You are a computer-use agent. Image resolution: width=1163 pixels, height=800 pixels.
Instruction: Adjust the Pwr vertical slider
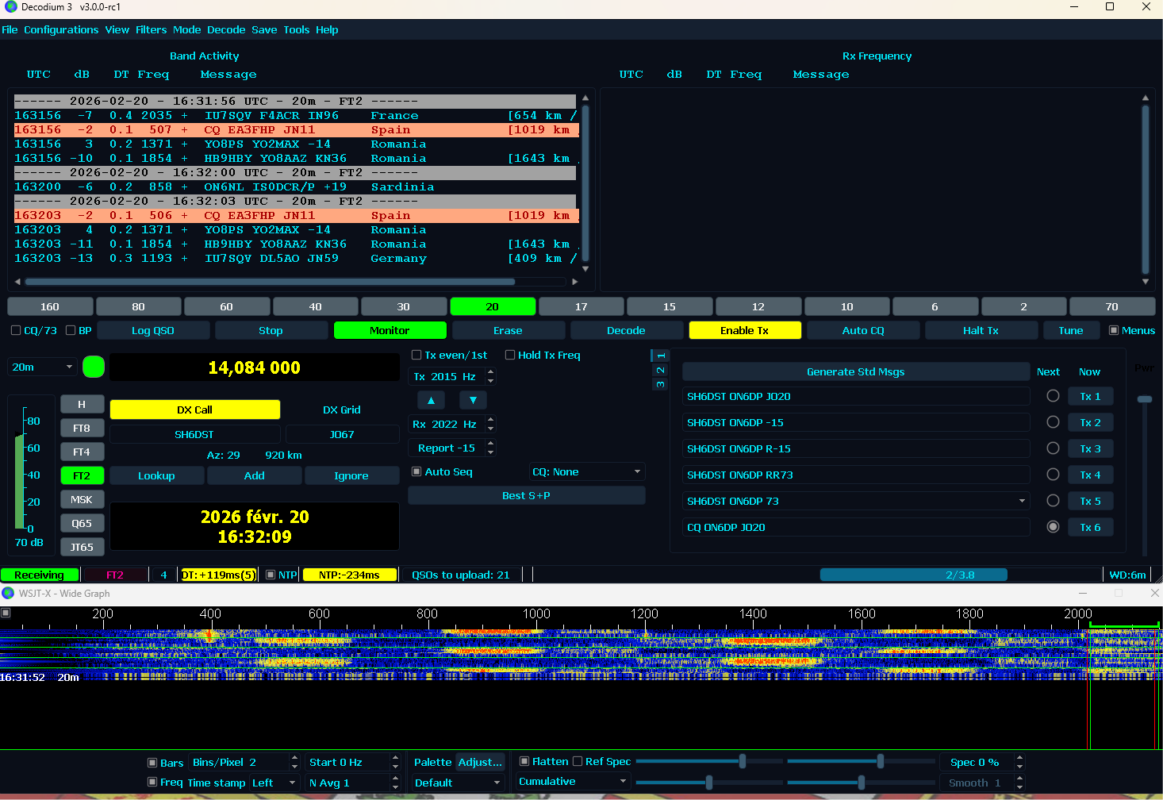pyautogui.click(x=1144, y=400)
